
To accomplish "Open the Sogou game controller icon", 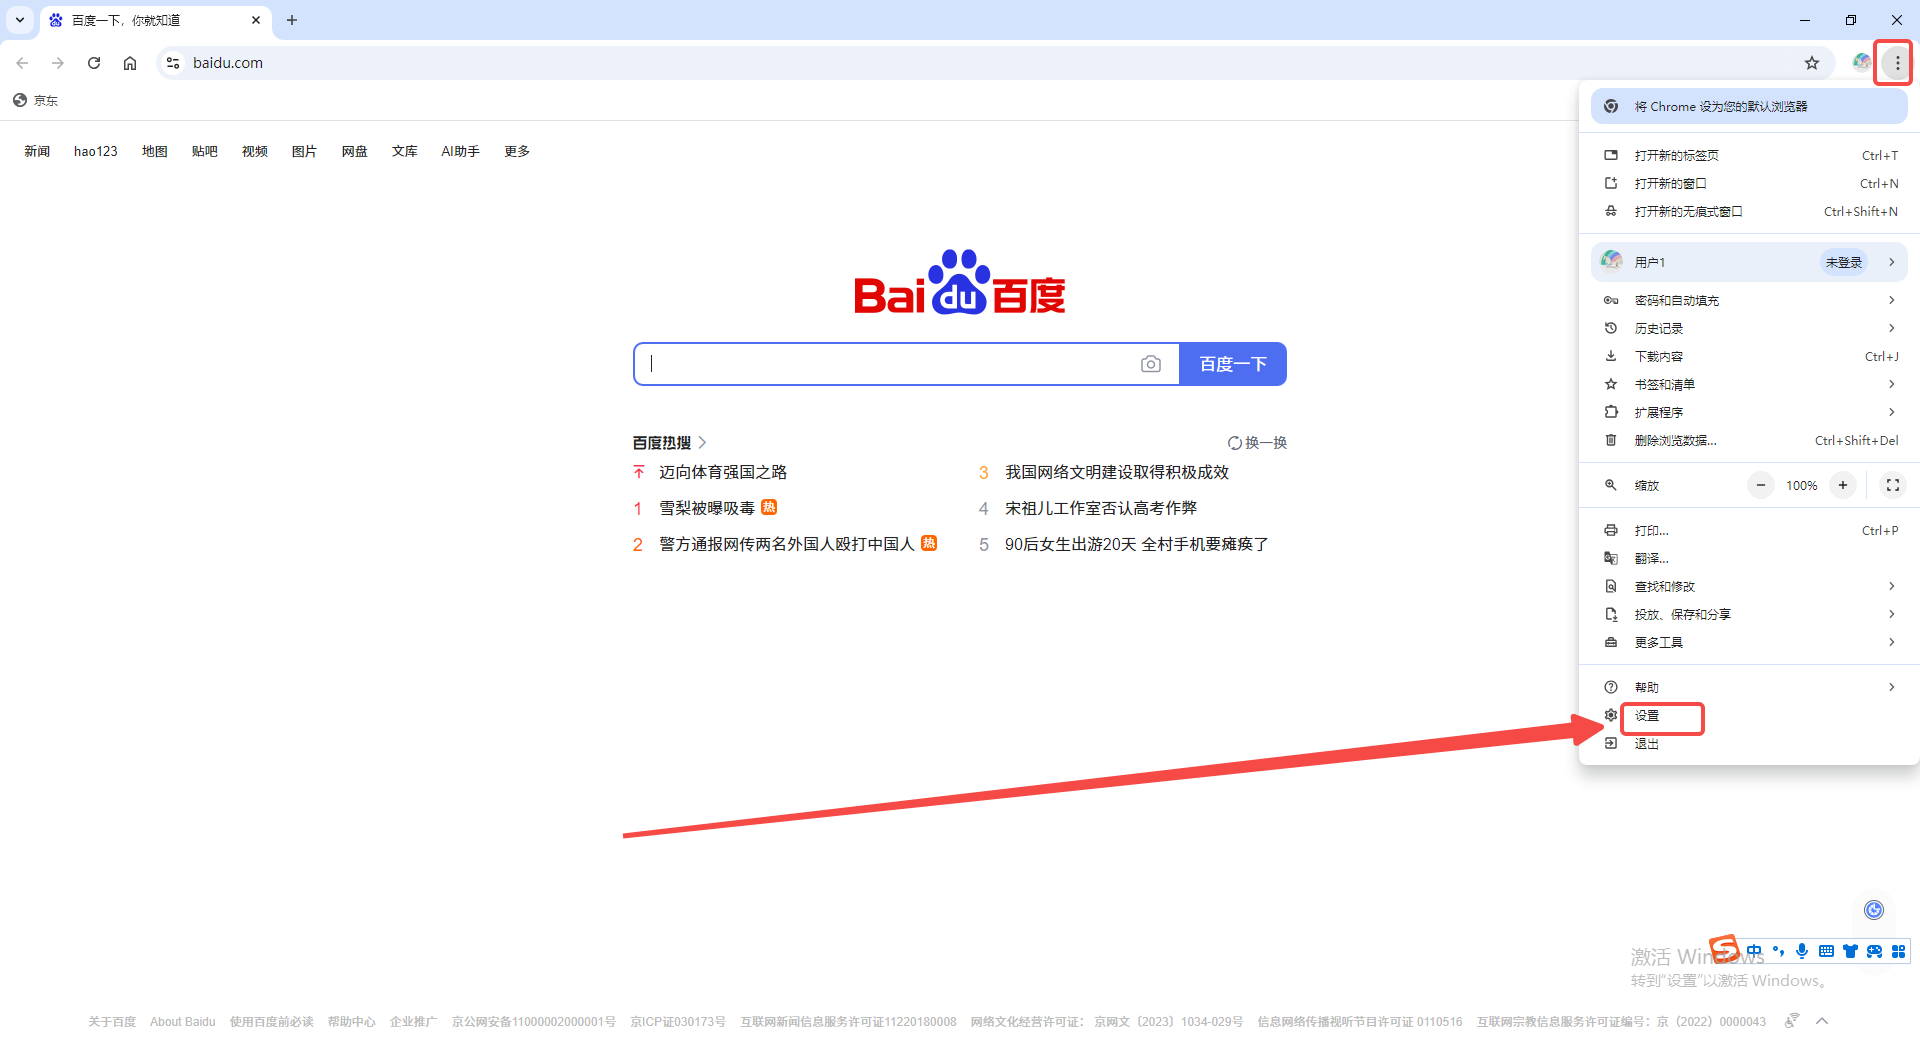I will click(x=1874, y=951).
